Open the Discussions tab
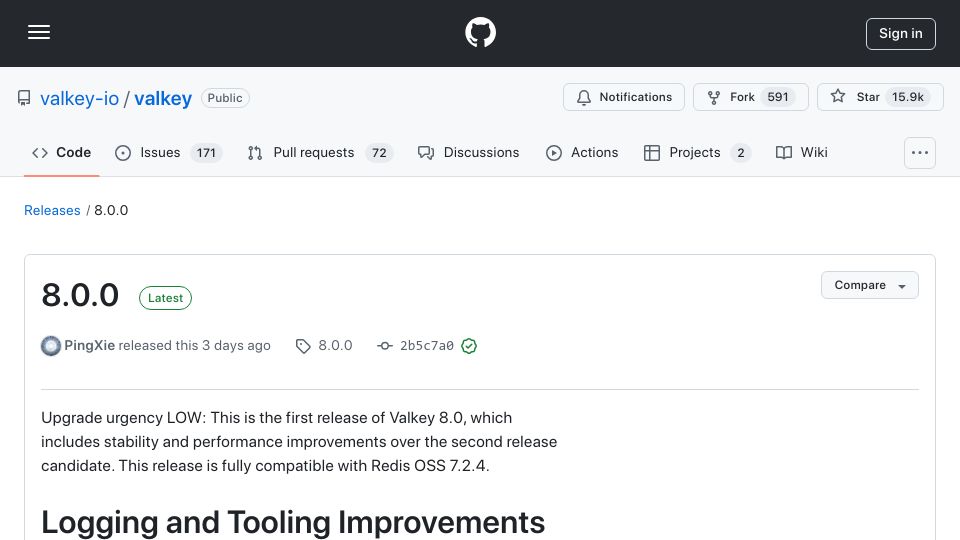This screenshot has width=960, height=540. tap(468, 152)
